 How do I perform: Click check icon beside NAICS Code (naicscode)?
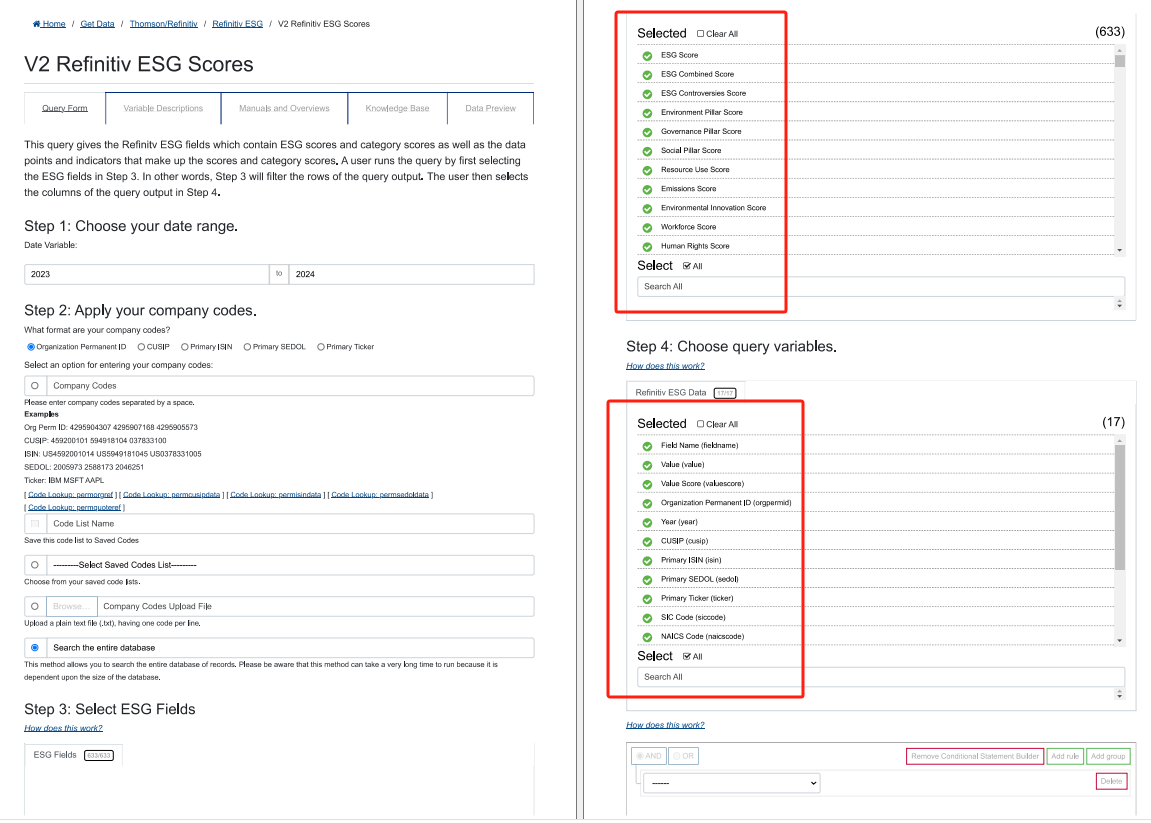click(647, 637)
